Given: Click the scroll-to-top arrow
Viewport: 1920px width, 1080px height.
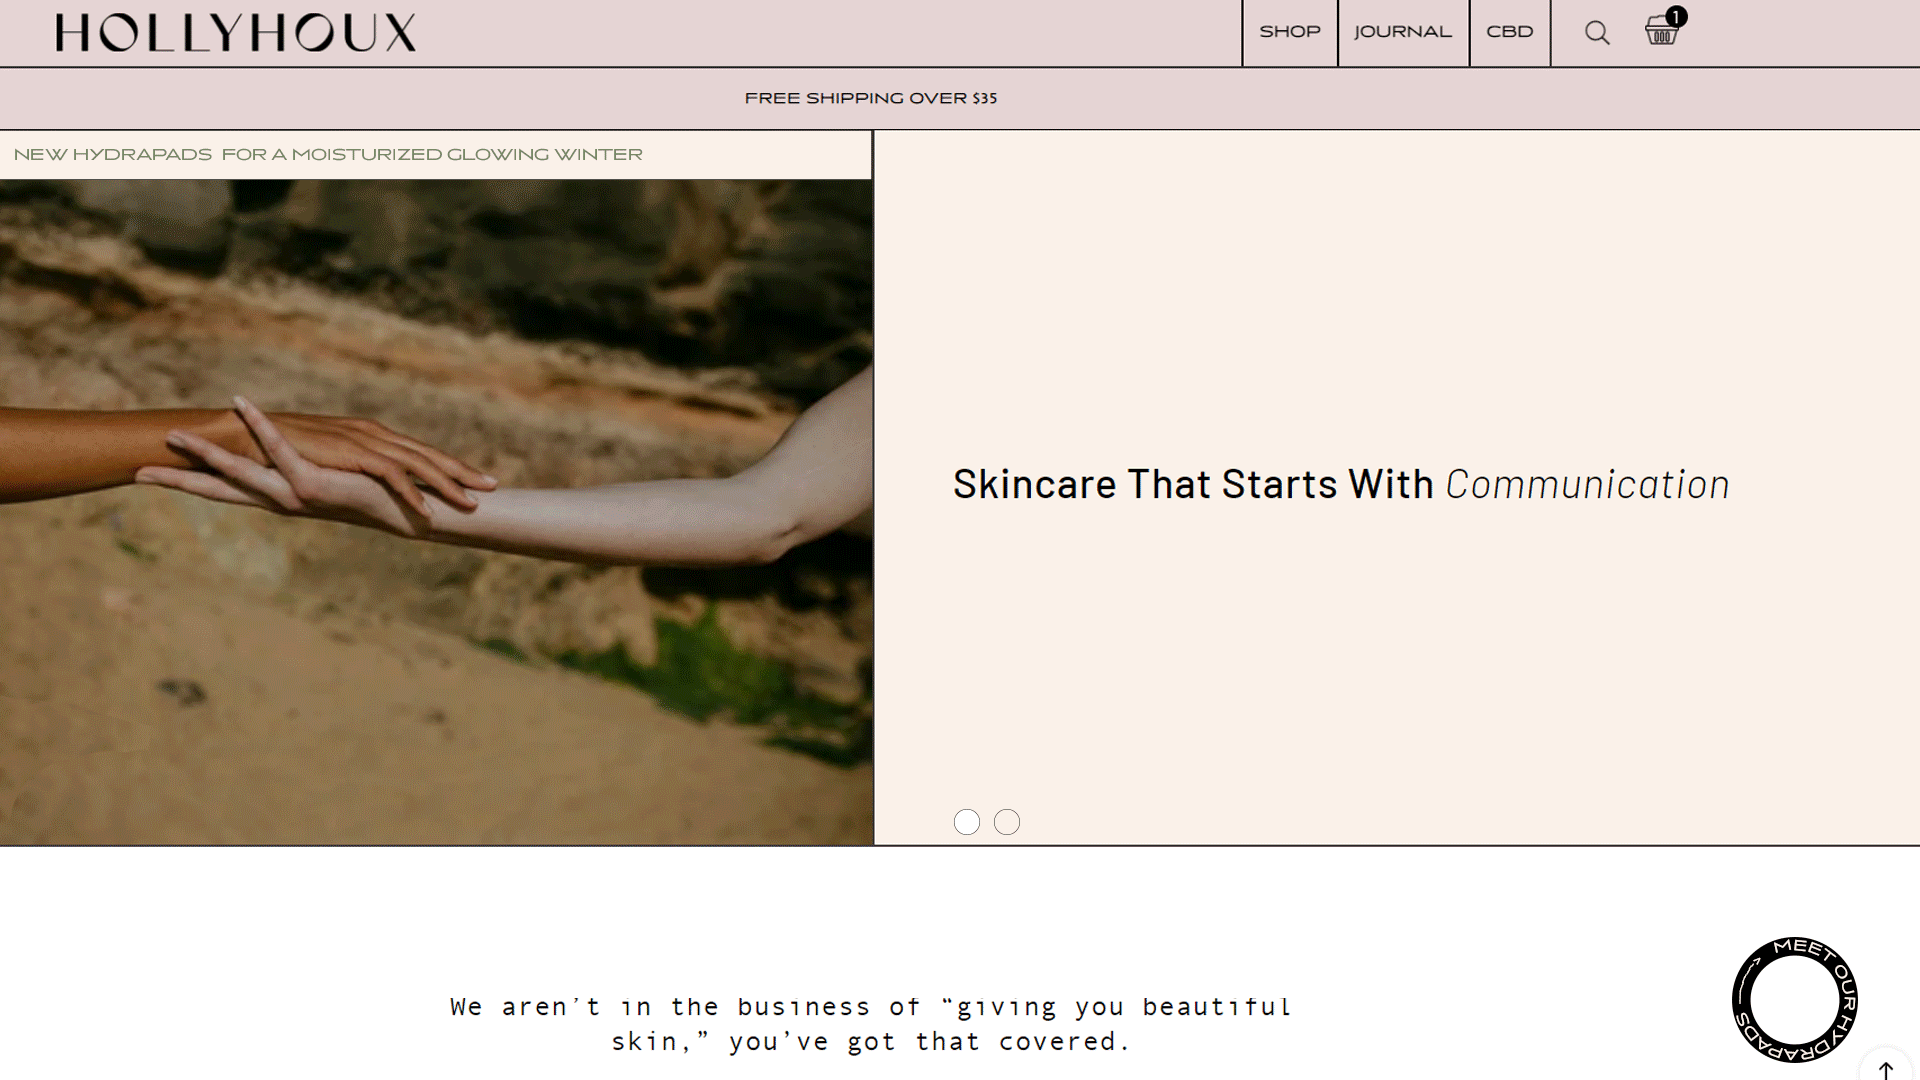Looking at the screenshot, I should point(1886,1069).
